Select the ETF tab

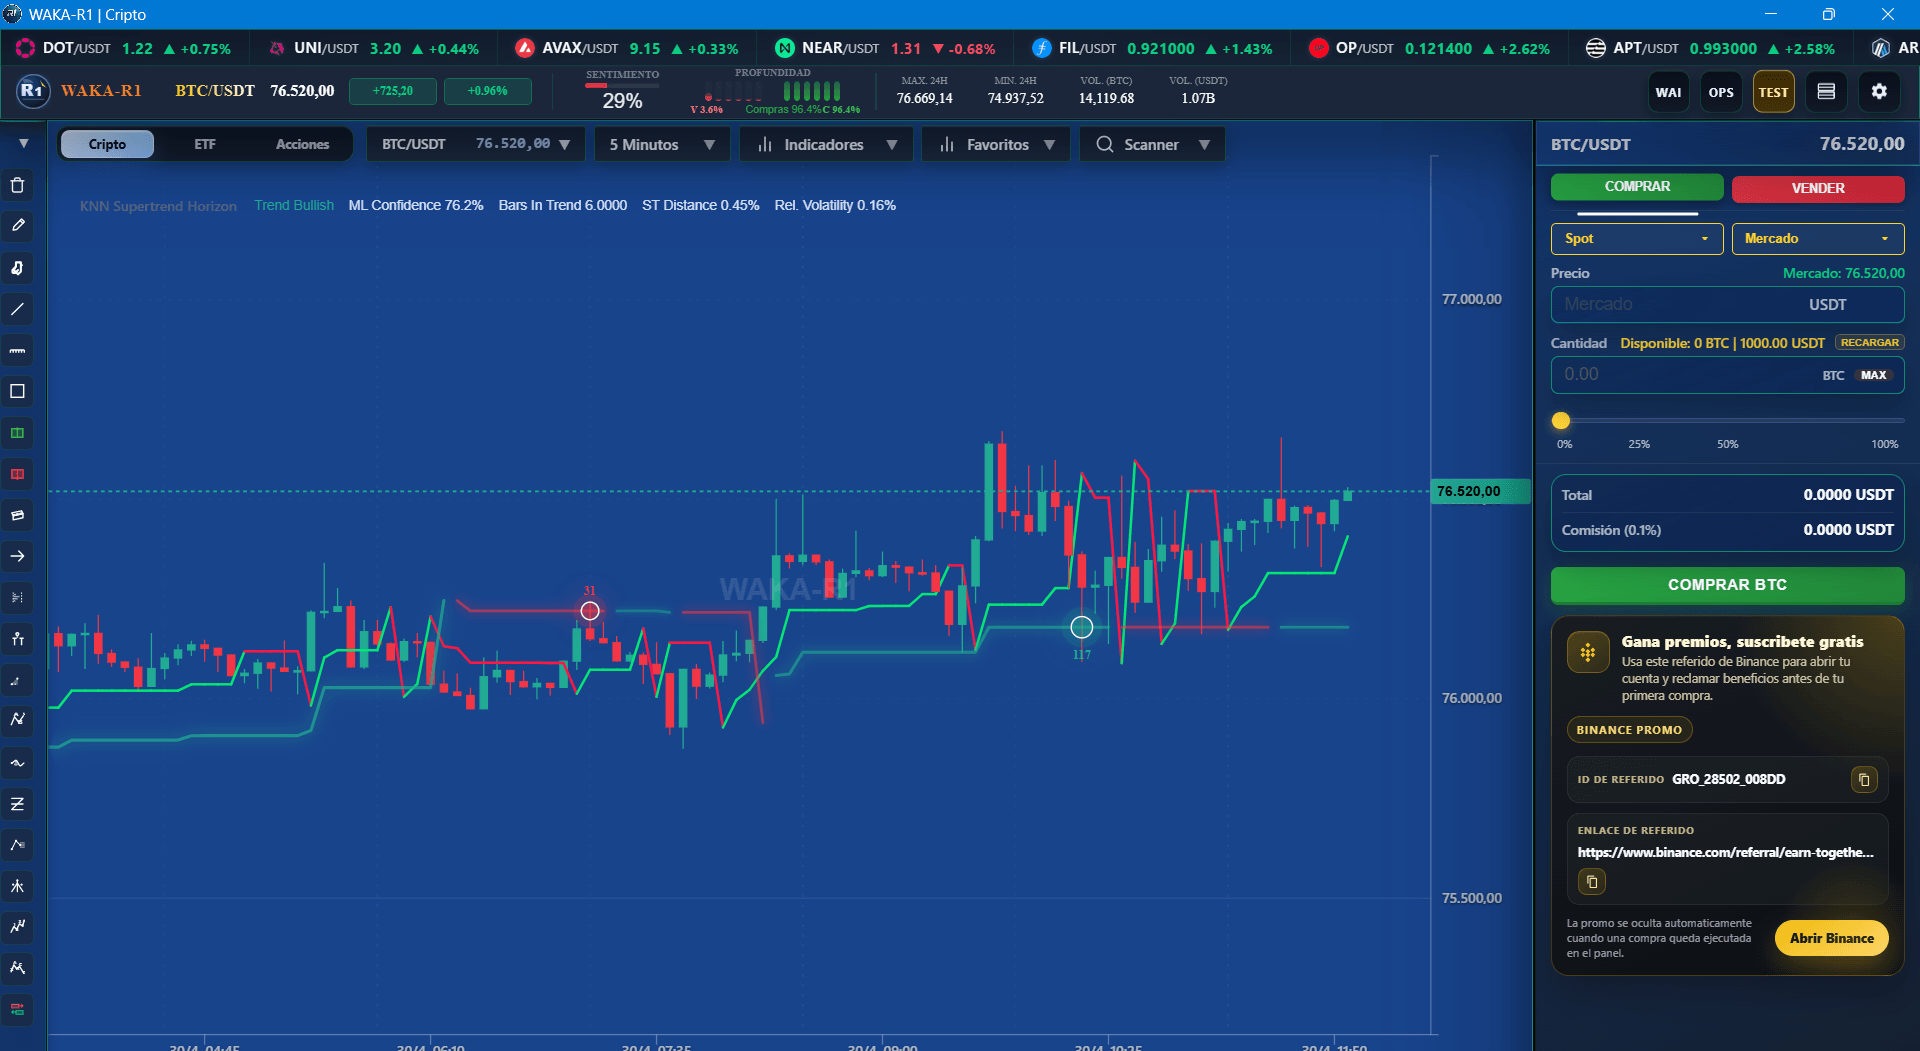205,144
